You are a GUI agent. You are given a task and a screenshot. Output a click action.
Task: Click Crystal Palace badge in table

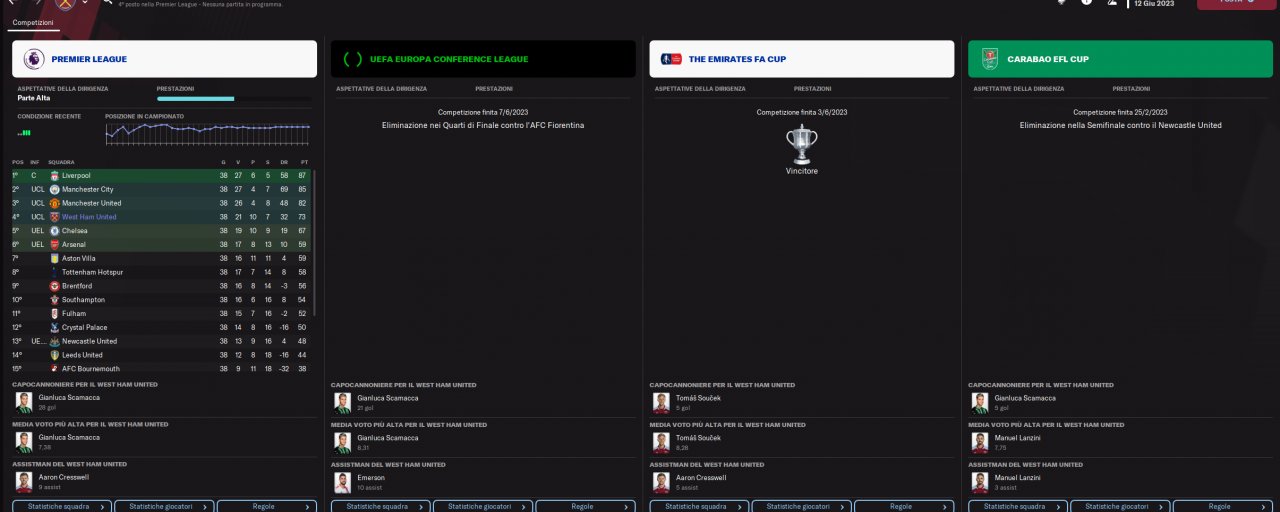(54, 327)
